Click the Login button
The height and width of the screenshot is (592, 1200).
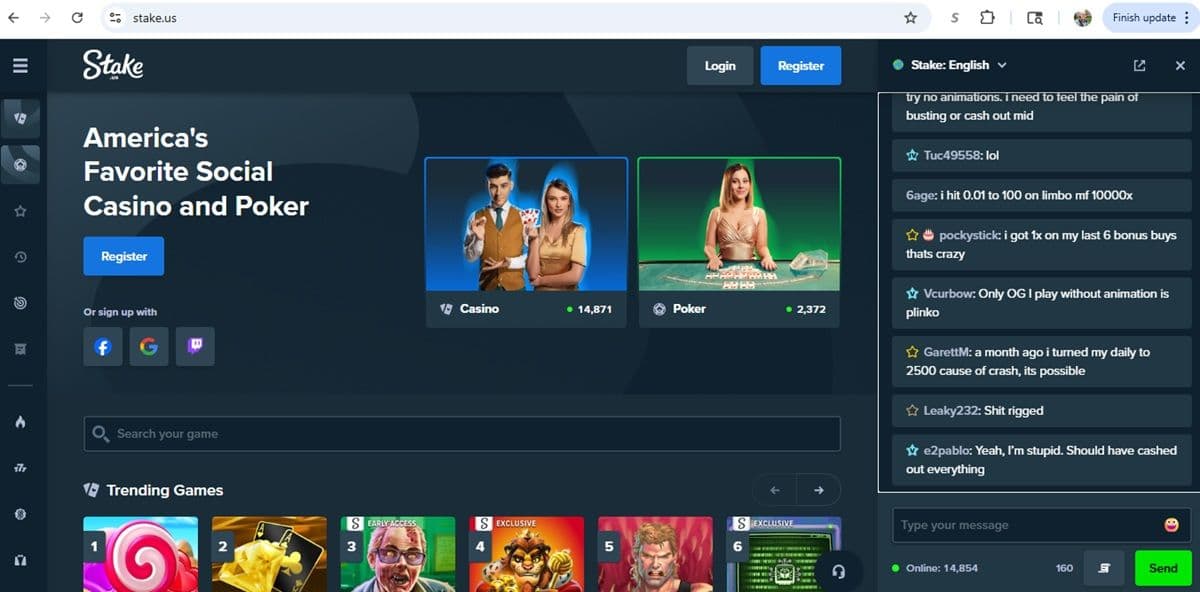pos(720,66)
